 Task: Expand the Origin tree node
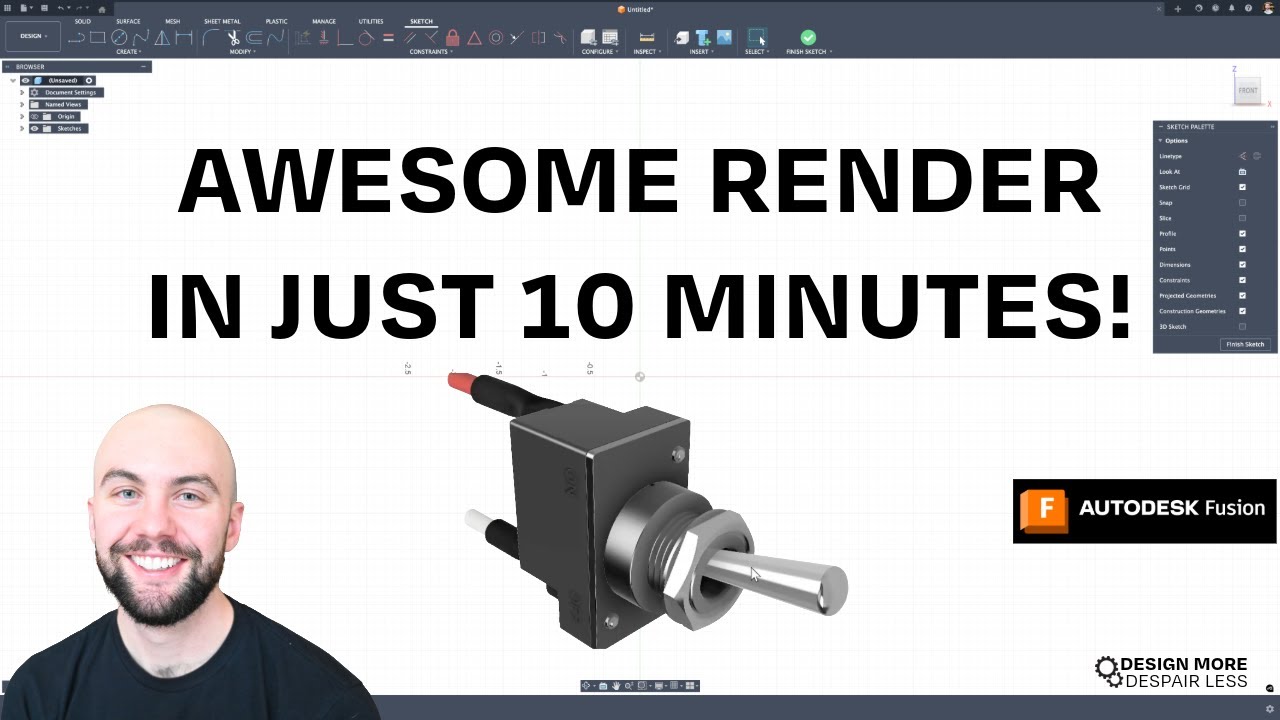[x=22, y=117]
